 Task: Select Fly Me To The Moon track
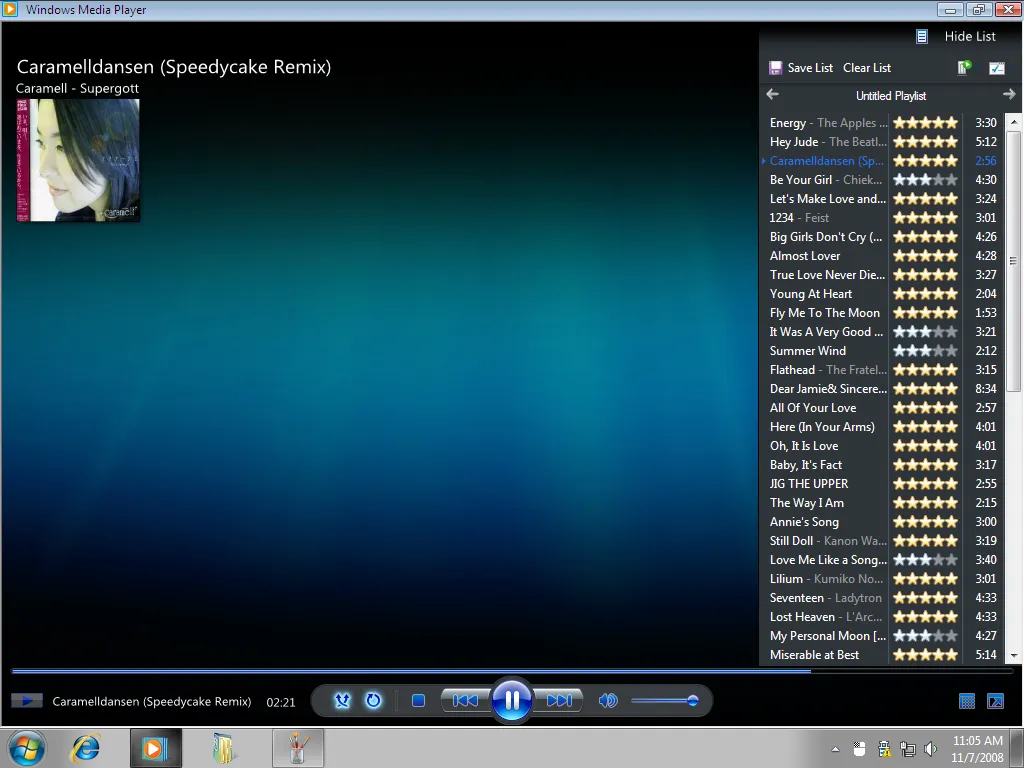coord(824,313)
